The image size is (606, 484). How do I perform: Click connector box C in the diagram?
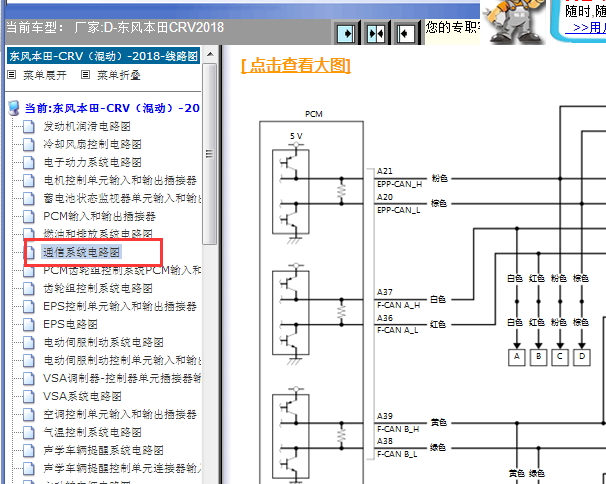click(x=560, y=357)
